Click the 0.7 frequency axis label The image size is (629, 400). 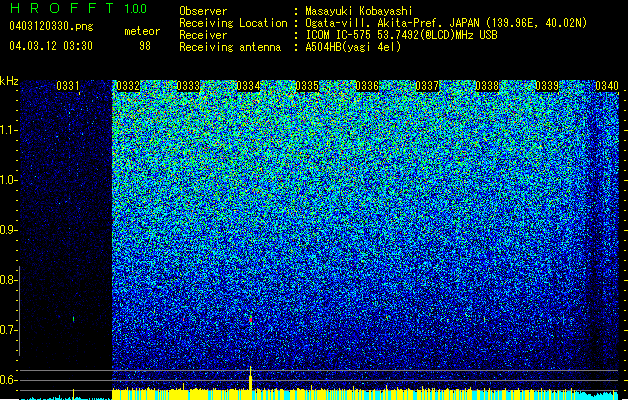coord(7,330)
